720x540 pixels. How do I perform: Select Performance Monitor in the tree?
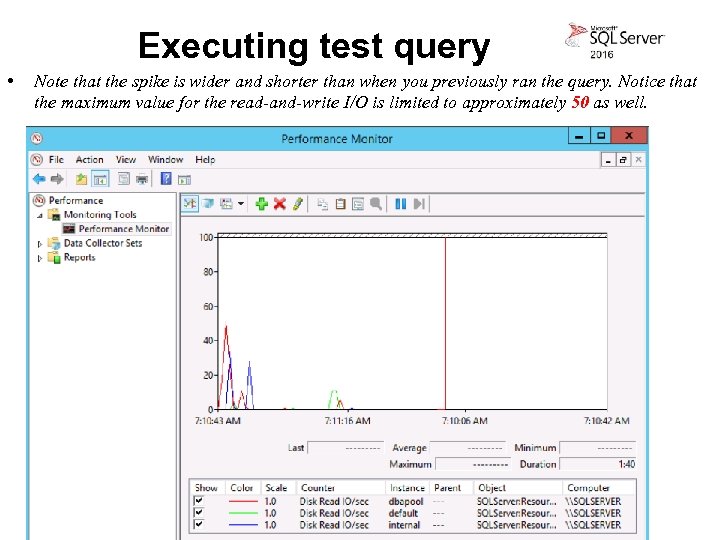pos(124,229)
